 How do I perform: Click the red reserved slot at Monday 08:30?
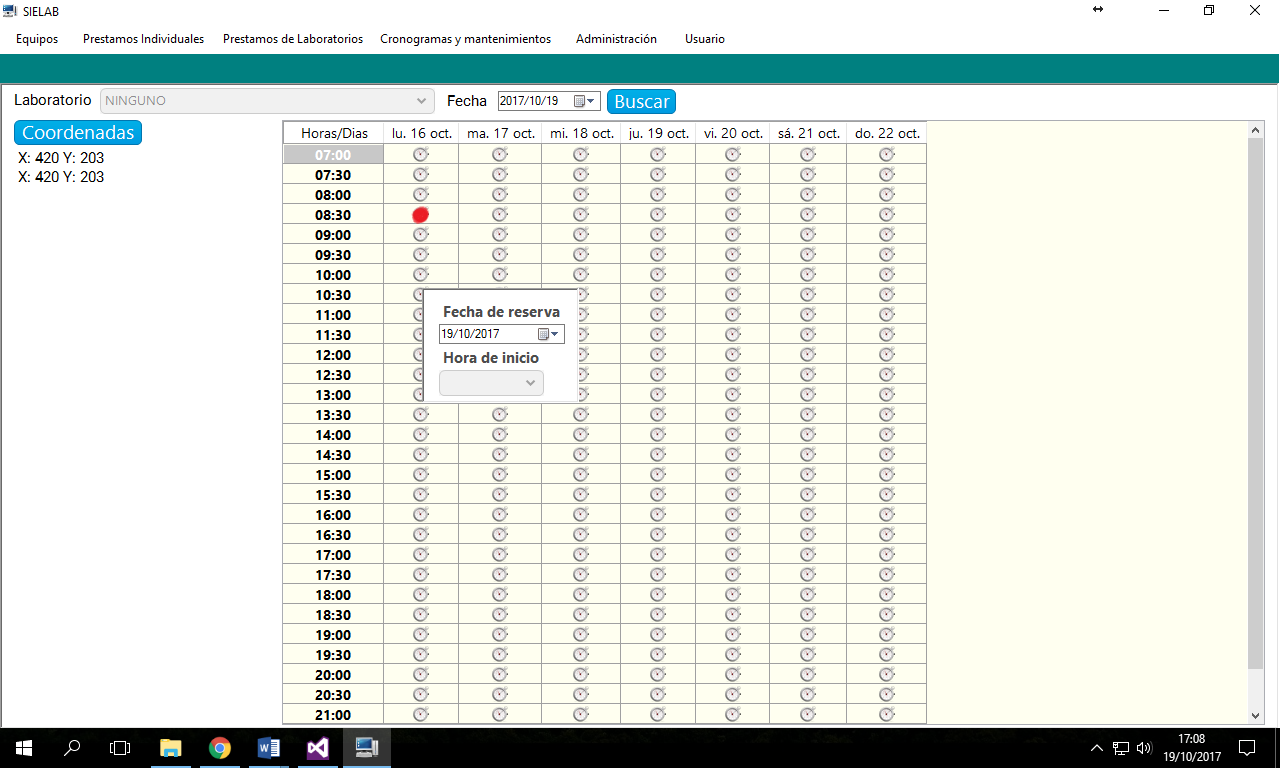(421, 215)
